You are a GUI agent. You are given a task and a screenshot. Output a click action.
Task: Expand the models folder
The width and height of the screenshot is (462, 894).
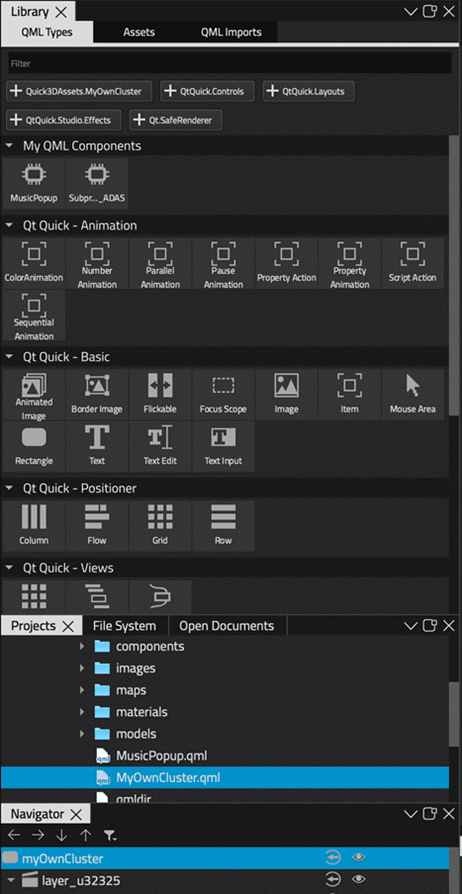coord(82,734)
